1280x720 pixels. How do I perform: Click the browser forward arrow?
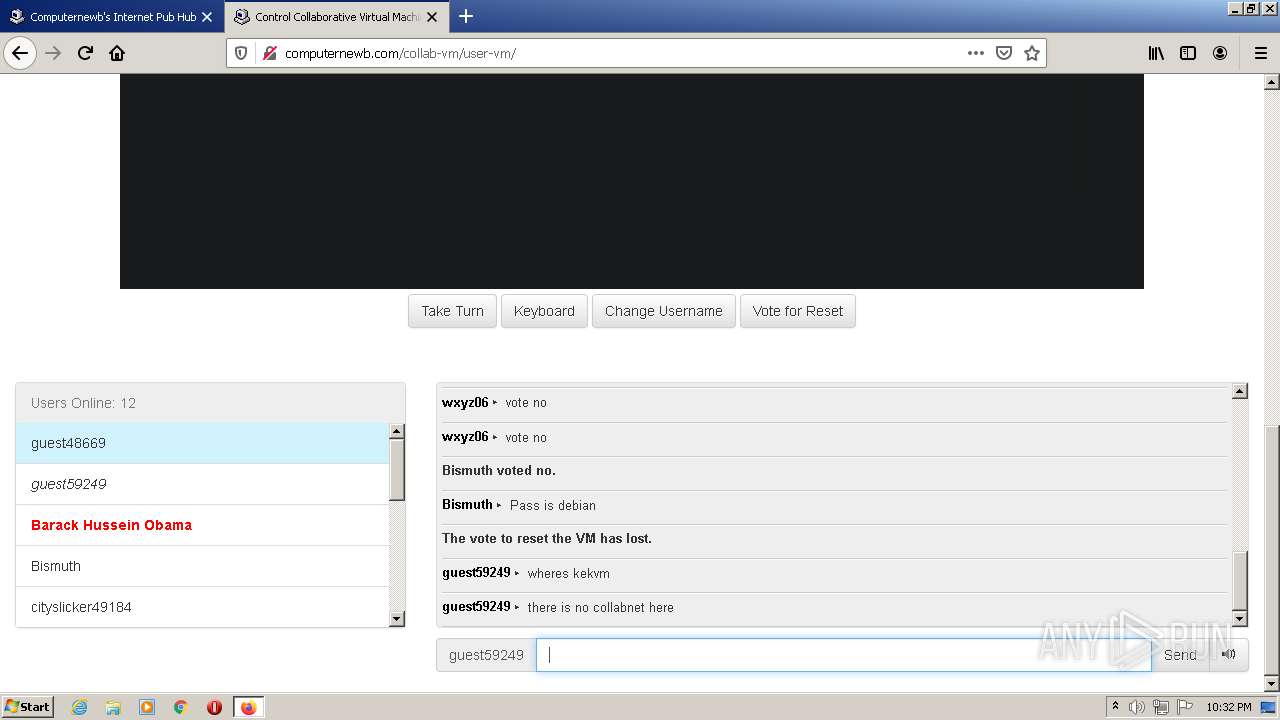(53, 53)
